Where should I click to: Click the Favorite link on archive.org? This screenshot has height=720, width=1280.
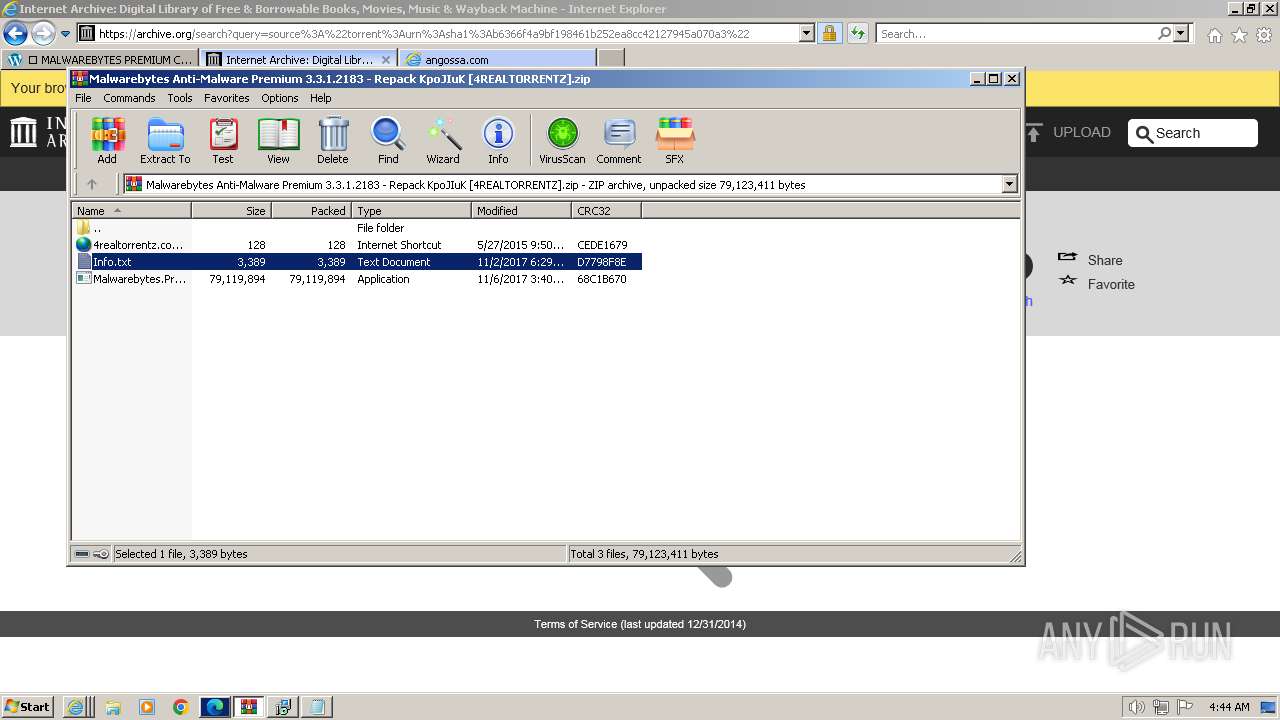[x=1097, y=284]
